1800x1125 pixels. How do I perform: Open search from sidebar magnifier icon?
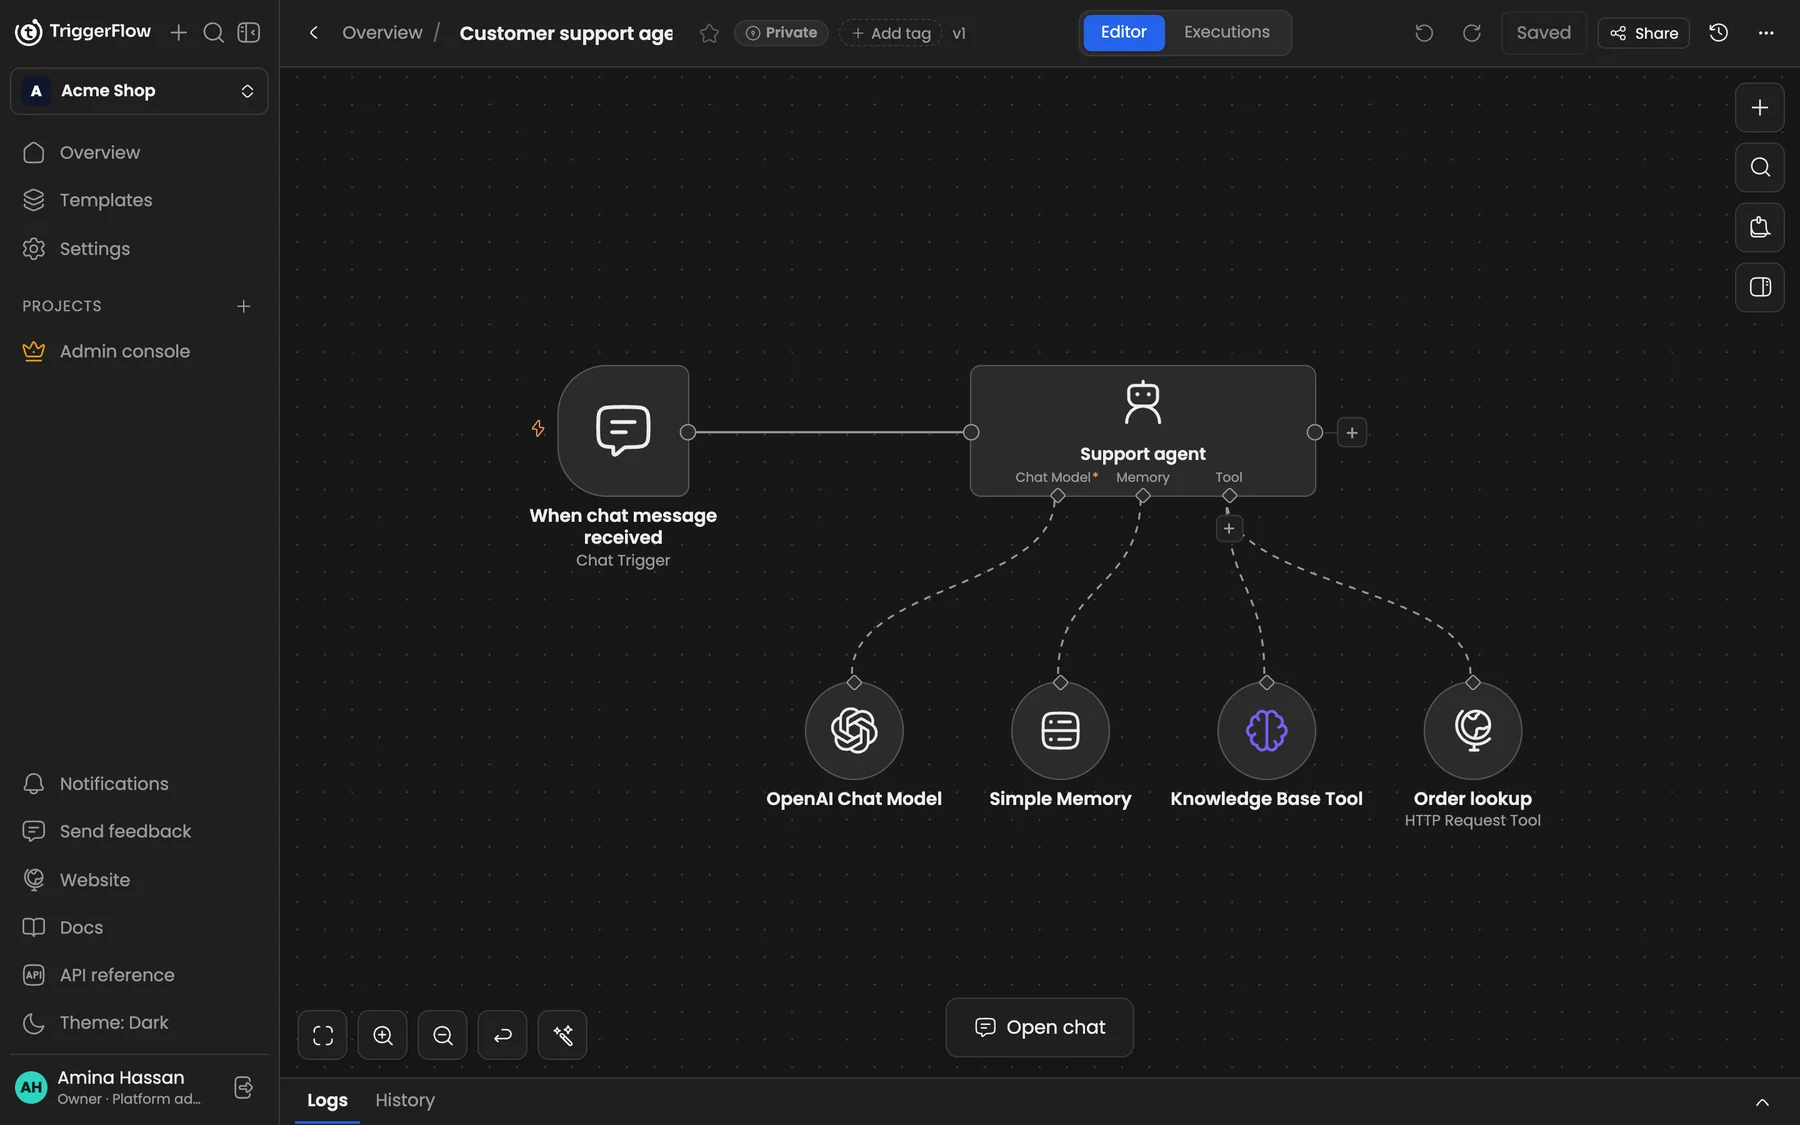213,33
